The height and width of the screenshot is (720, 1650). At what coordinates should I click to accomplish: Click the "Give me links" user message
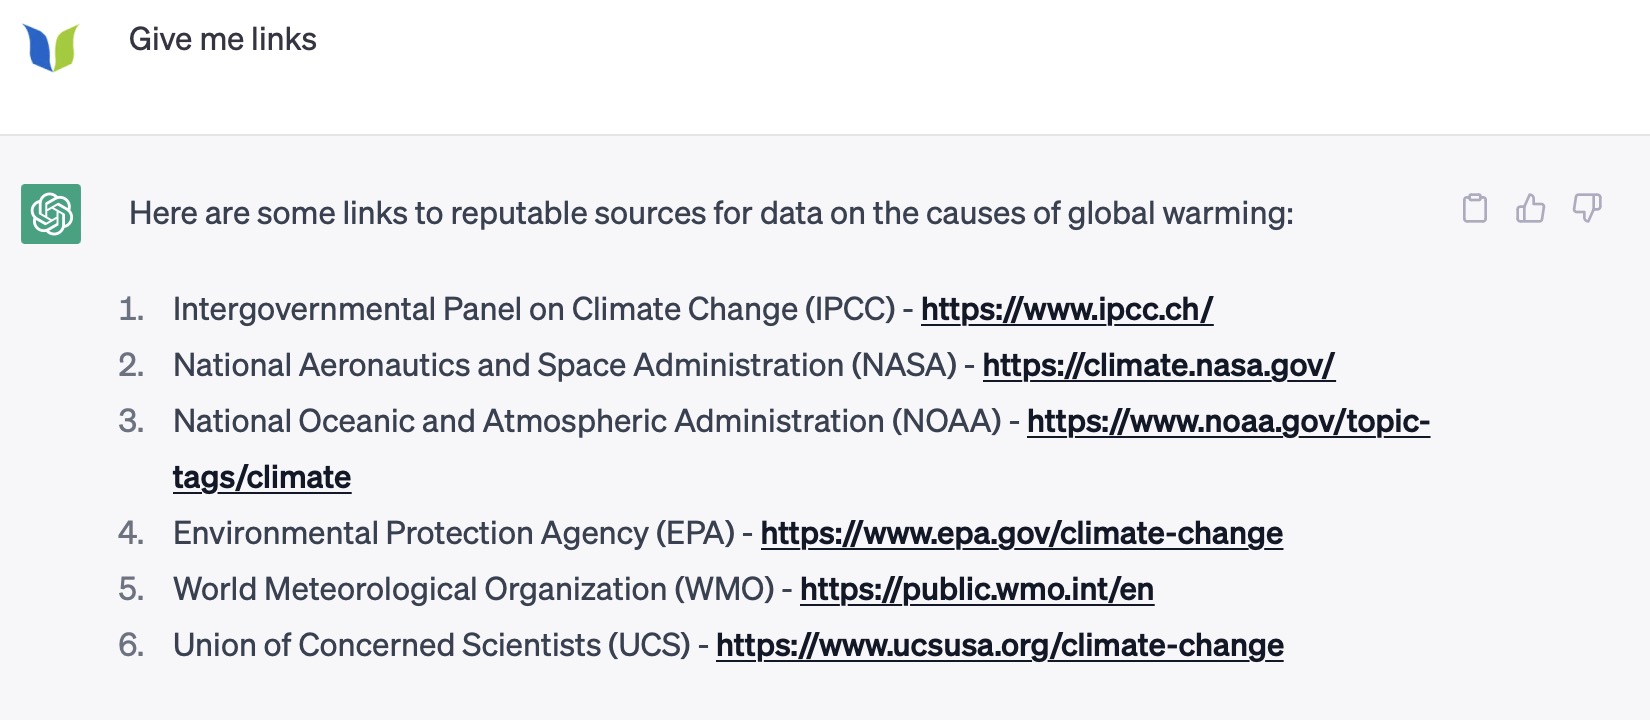(x=223, y=39)
